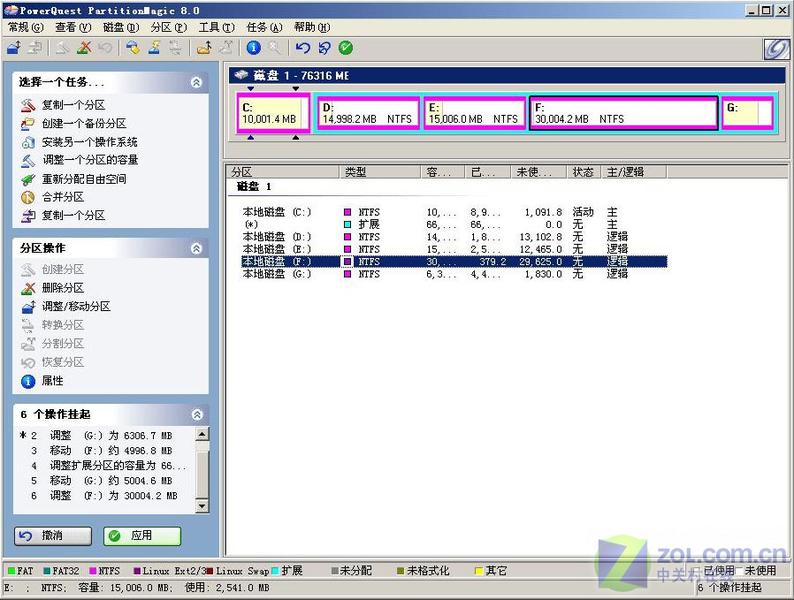
Task: Click the 主/逻辑 column header
Action: click(634, 172)
